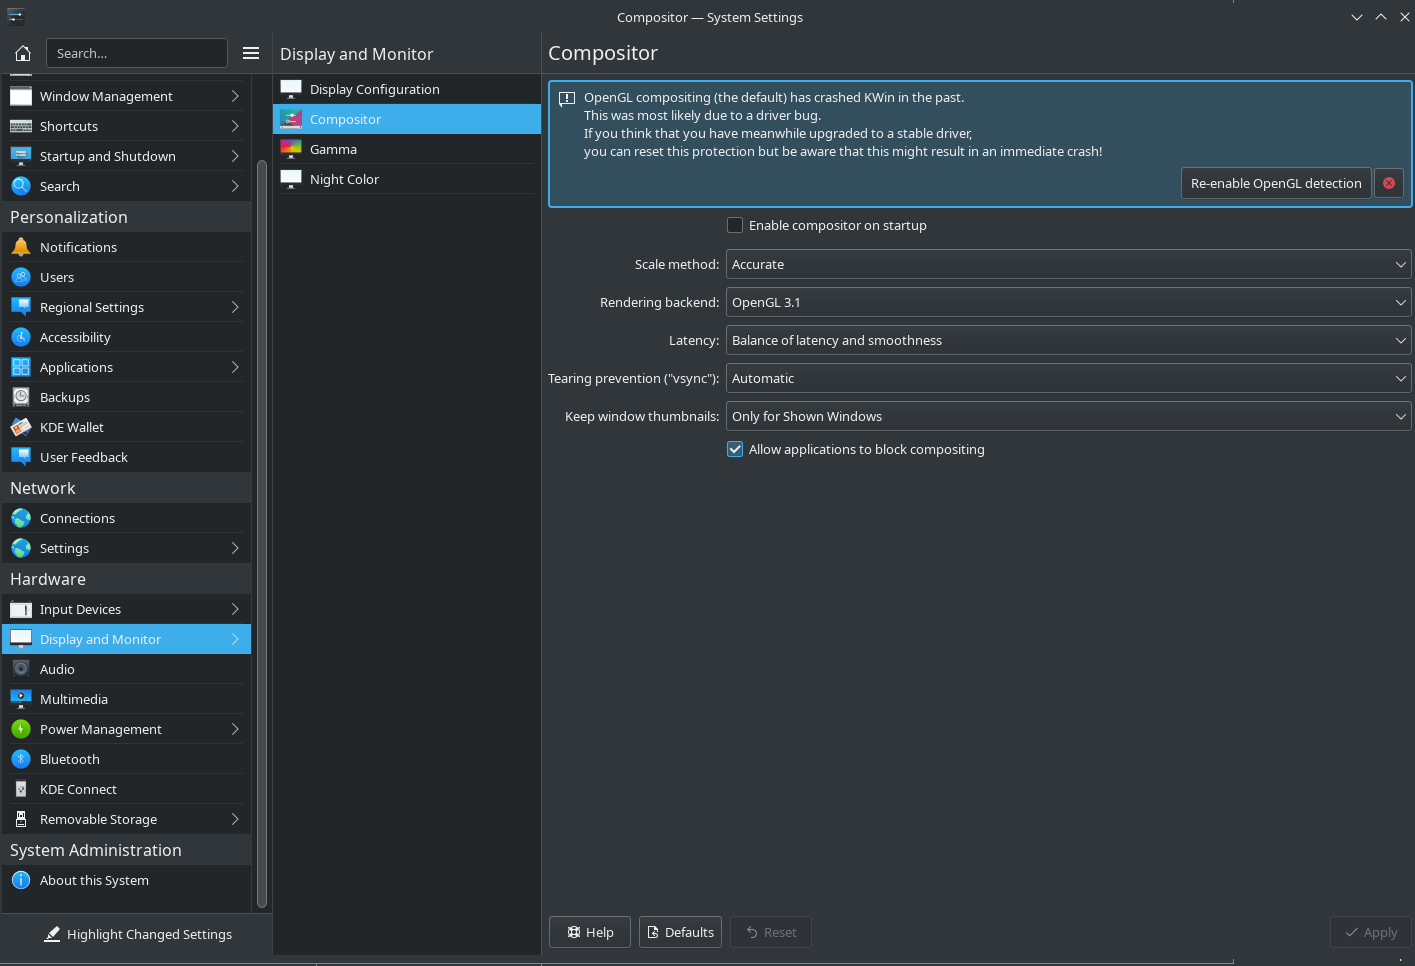The image size is (1415, 966).
Task: Select the Gamma color icon
Action: (291, 149)
